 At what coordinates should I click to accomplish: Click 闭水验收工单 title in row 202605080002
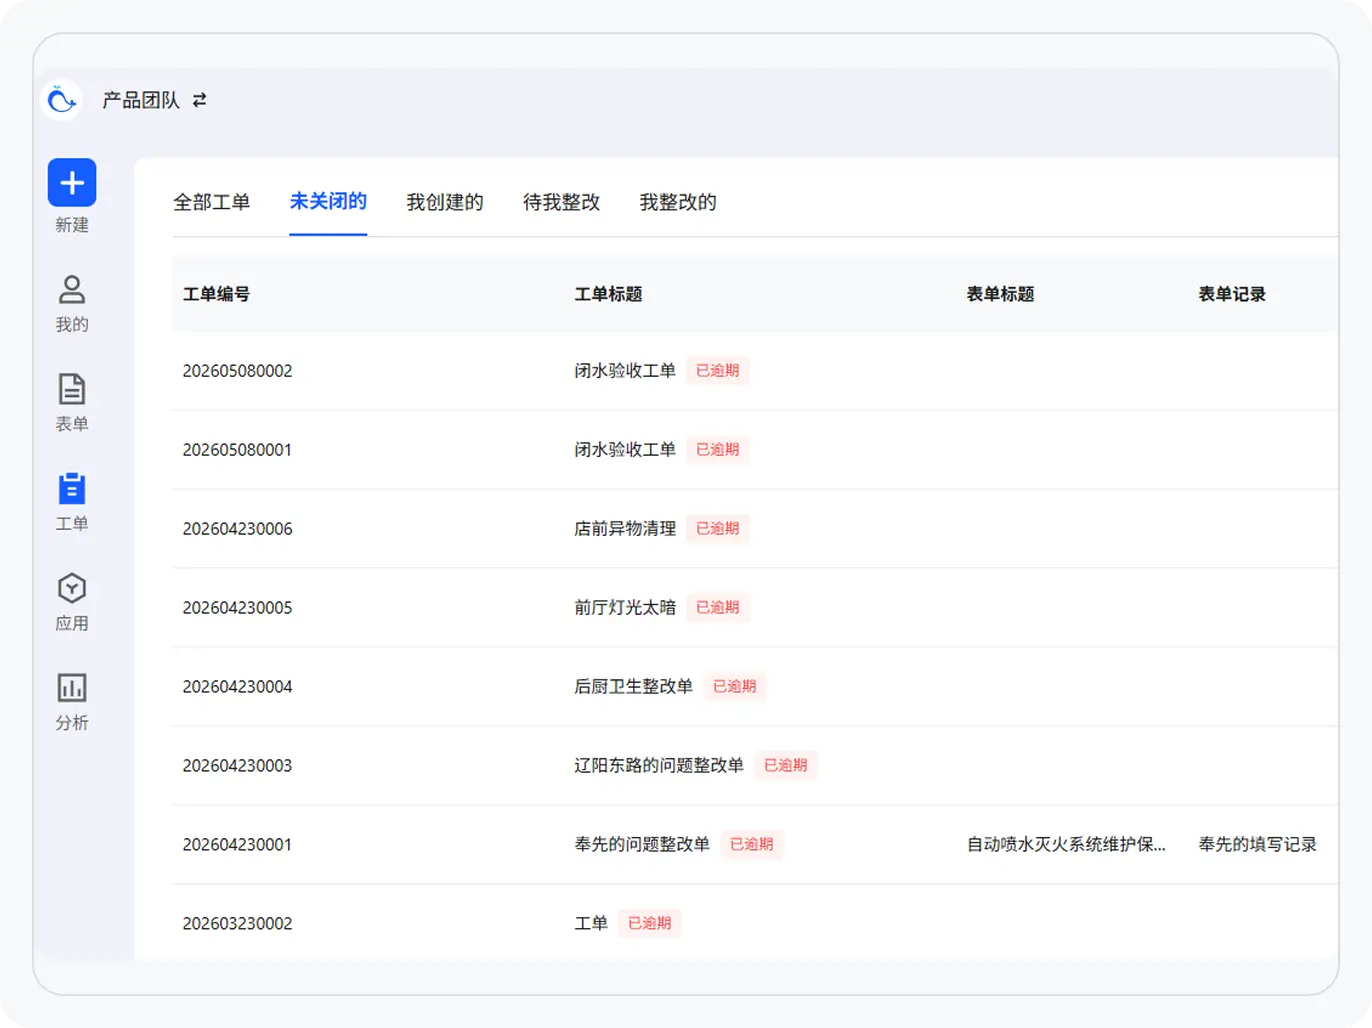[625, 371]
